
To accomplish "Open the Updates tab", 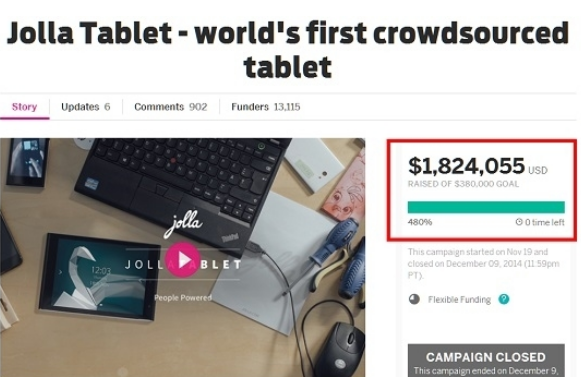I will point(86,107).
